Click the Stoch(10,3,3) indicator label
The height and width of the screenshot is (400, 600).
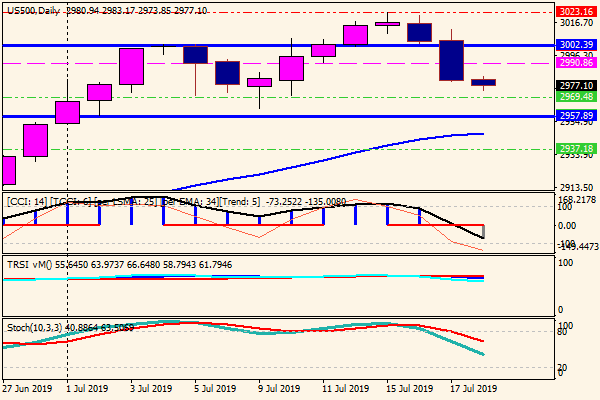pos(38,326)
